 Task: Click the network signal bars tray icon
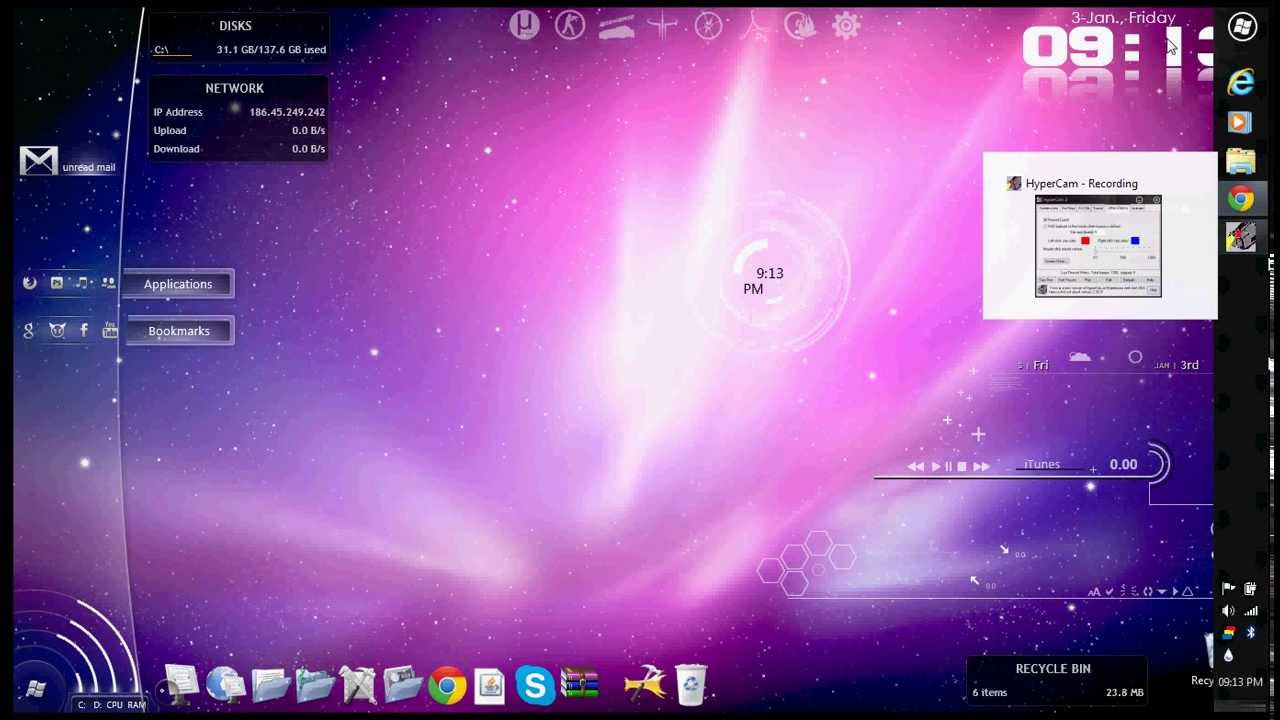coord(1250,611)
